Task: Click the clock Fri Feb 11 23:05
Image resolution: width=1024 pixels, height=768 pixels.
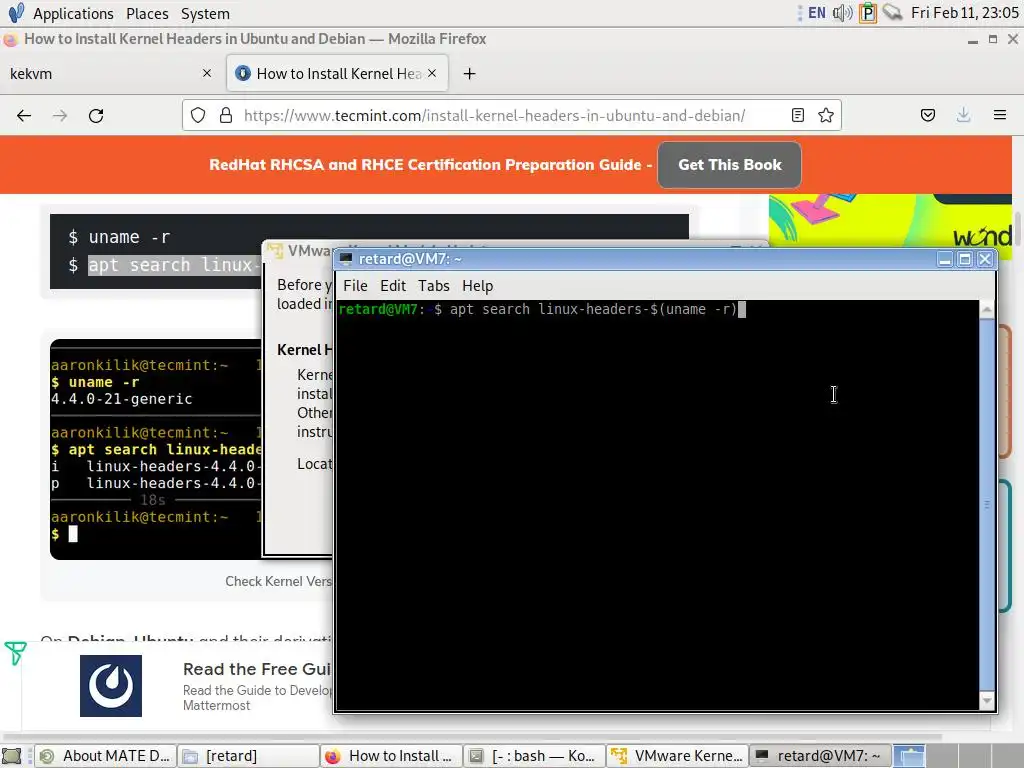Action: coord(965,13)
